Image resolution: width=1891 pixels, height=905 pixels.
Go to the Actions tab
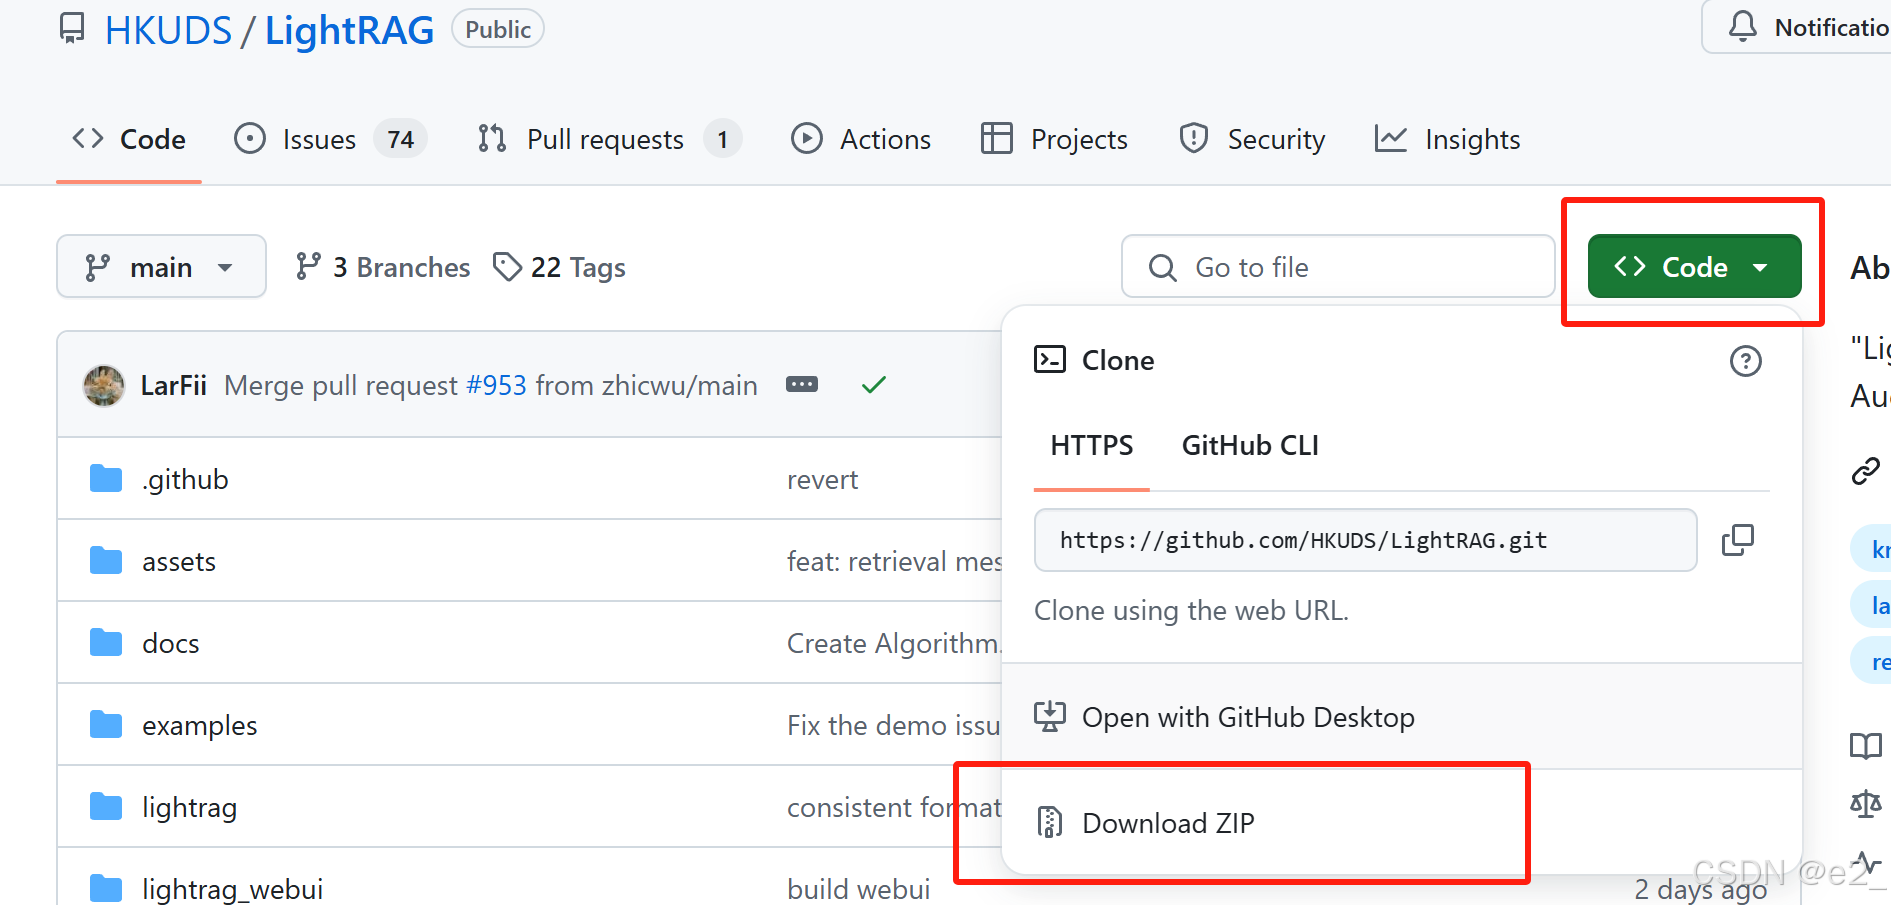pos(861,139)
